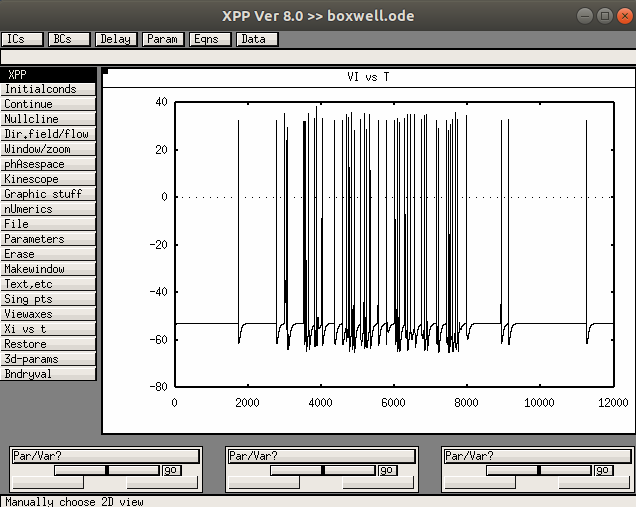Viewport: 636px width, 507px height.
Task: Open Graphic stuff menu
Action: 48,194
